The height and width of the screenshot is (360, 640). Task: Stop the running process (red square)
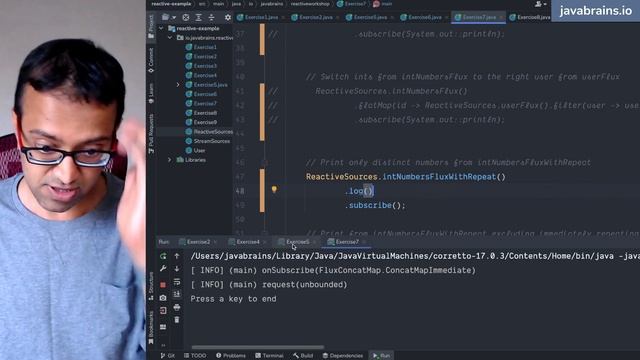pyautogui.click(x=163, y=284)
